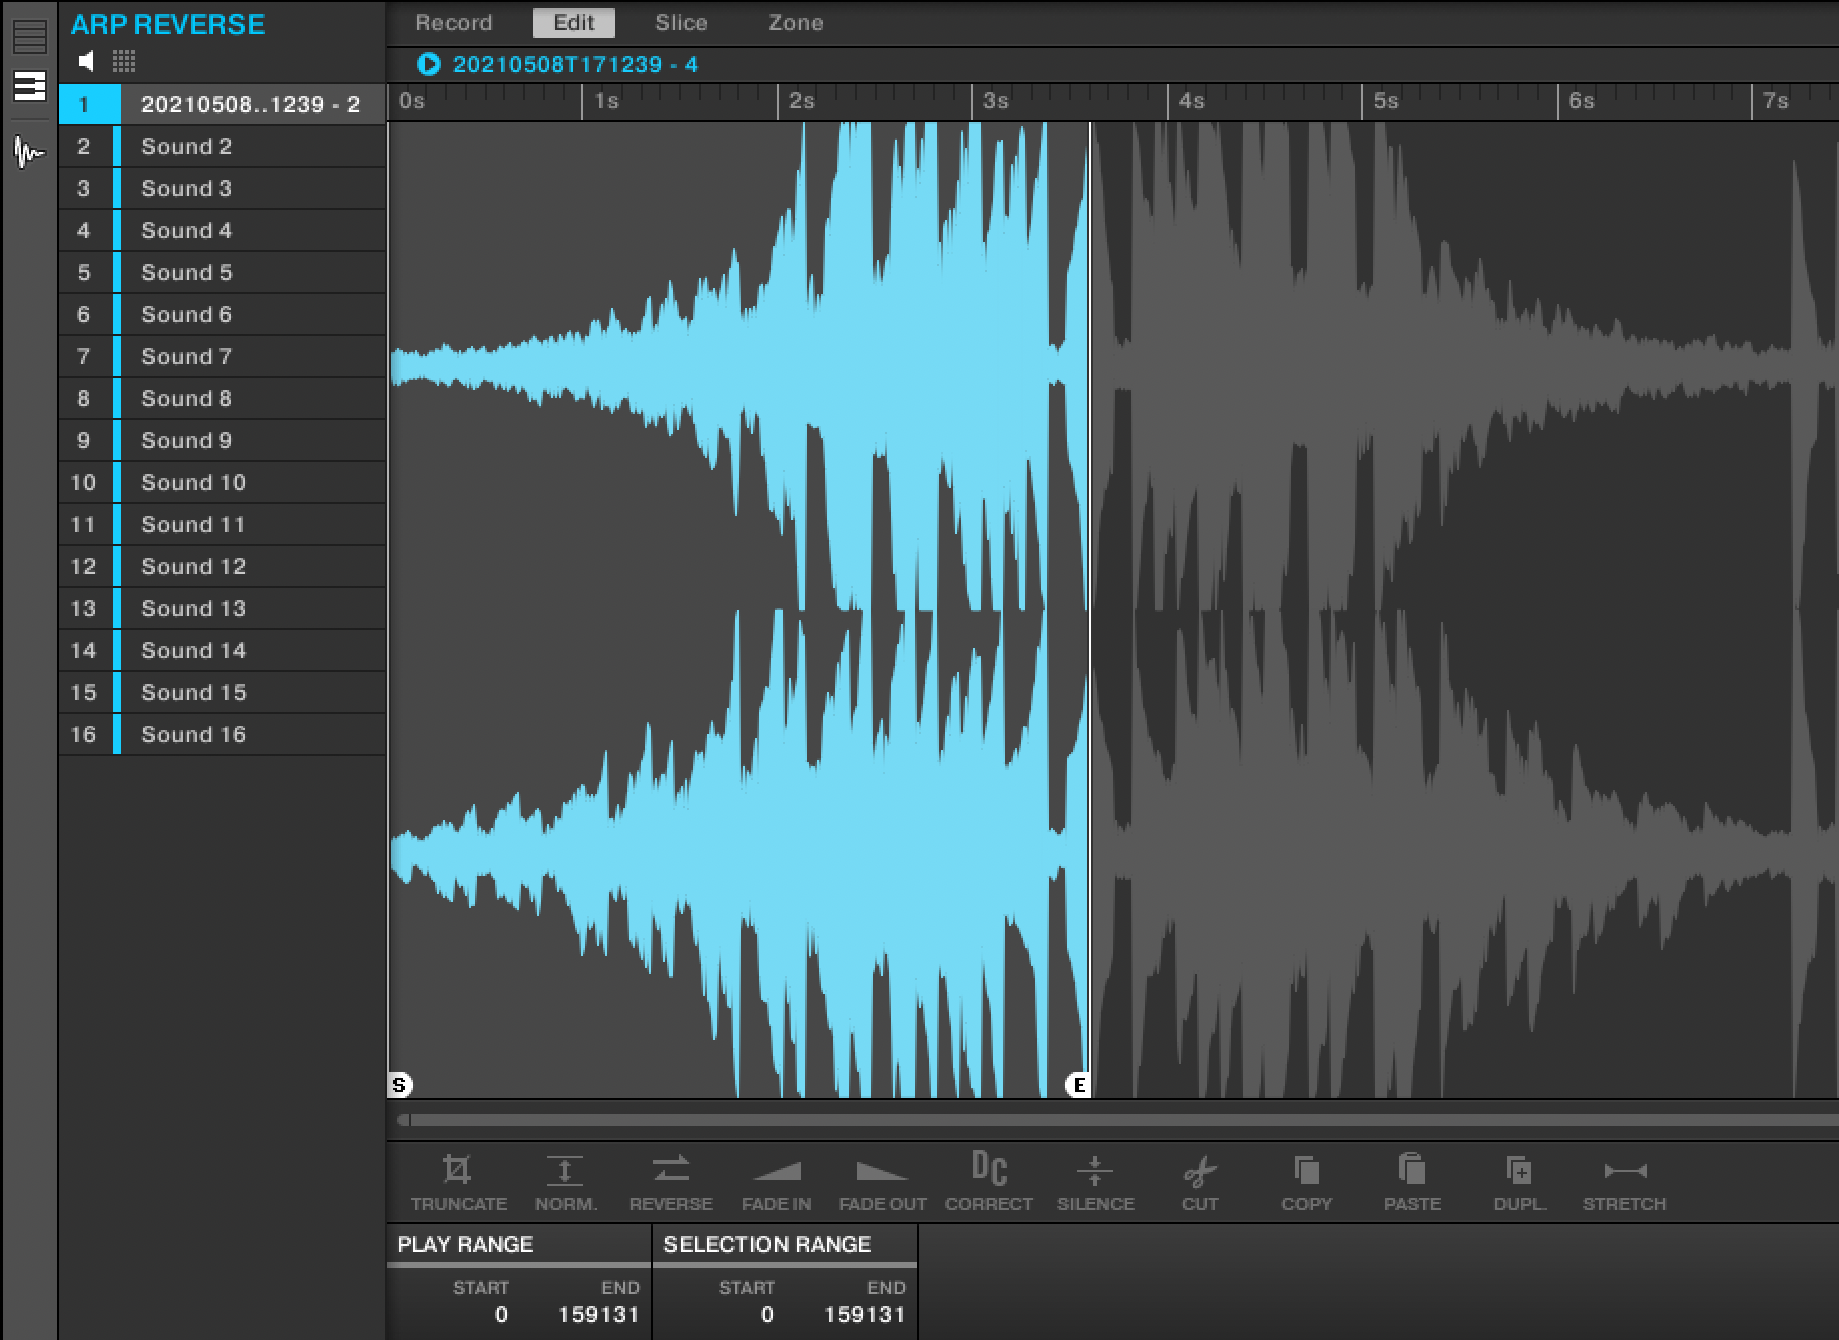The image size is (1839, 1340).
Task: Open the Record tab
Action: point(454,23)
